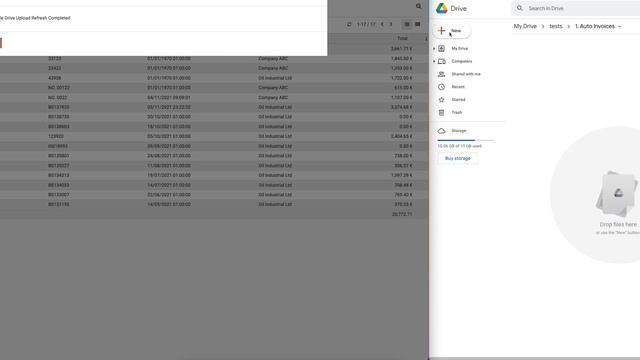Go to tests breadcrumb folder
This screenshot has width=640, height=360.
(556, 26)
